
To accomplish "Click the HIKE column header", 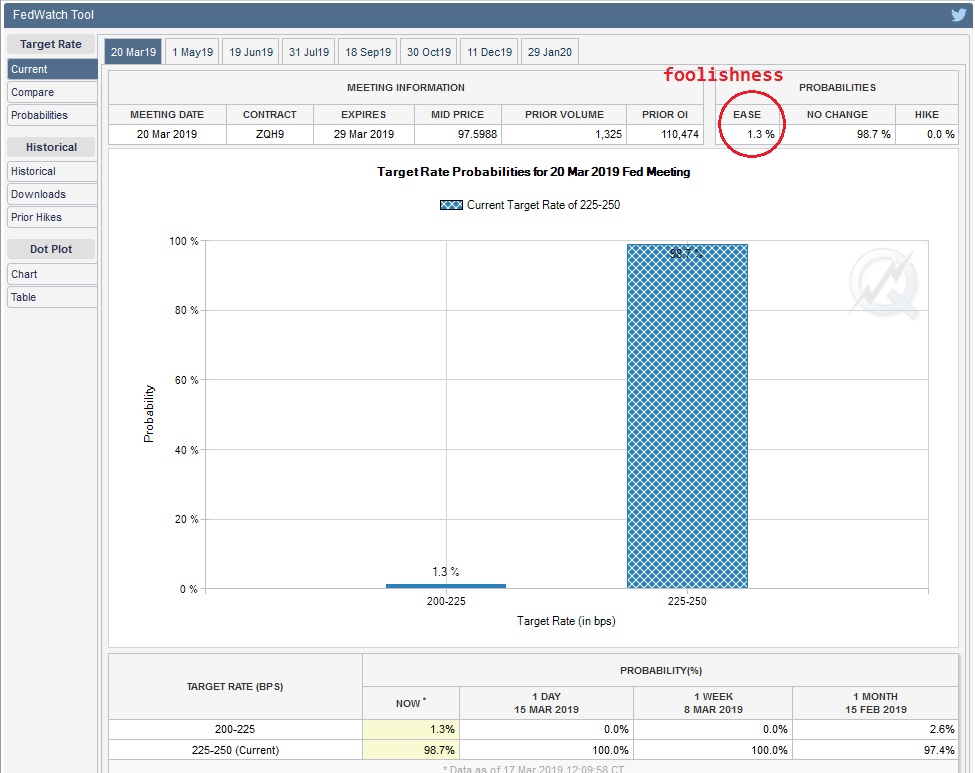I will [x=926, y=114].
